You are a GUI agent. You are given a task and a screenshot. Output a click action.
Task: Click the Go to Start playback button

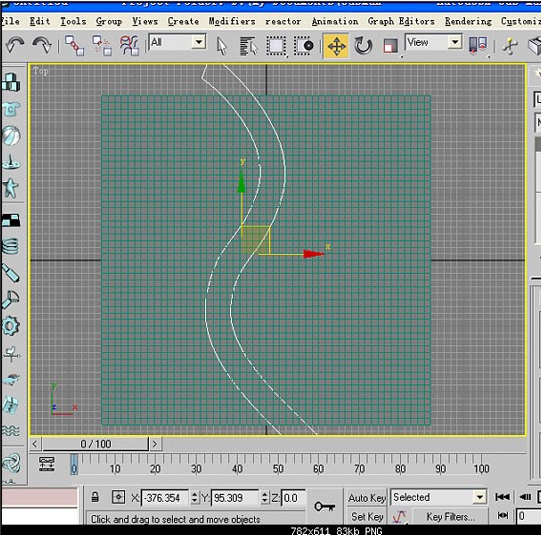click(502, 497)
